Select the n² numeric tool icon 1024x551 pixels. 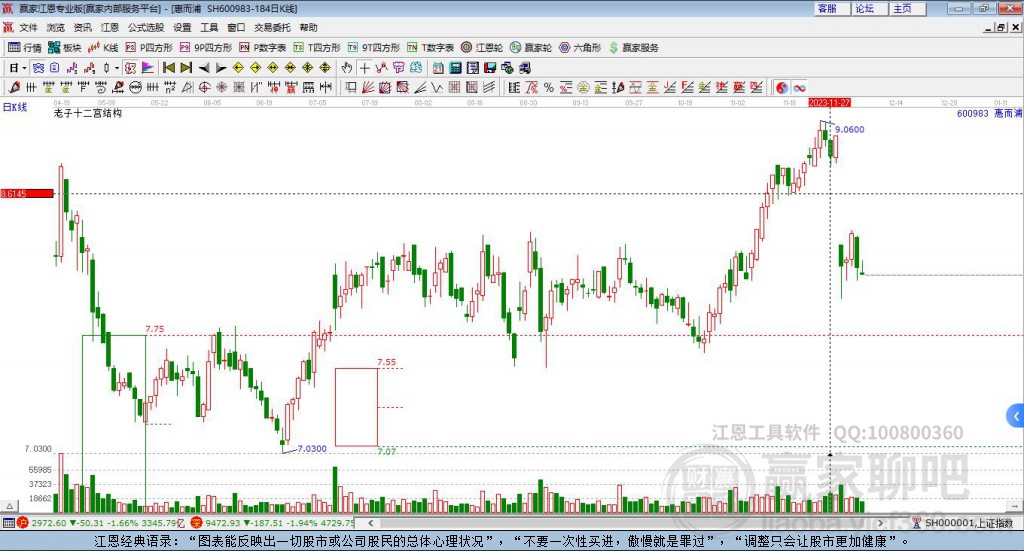tap(170, 87)
